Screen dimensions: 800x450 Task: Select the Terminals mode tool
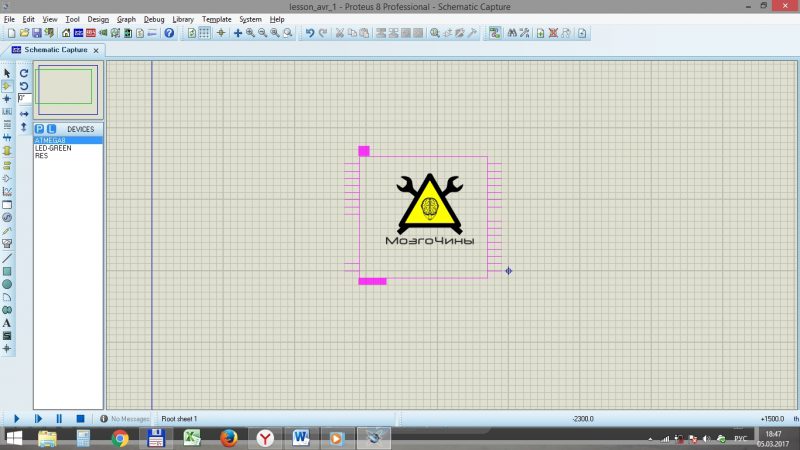pyautogui.click(x=7, y=165)
